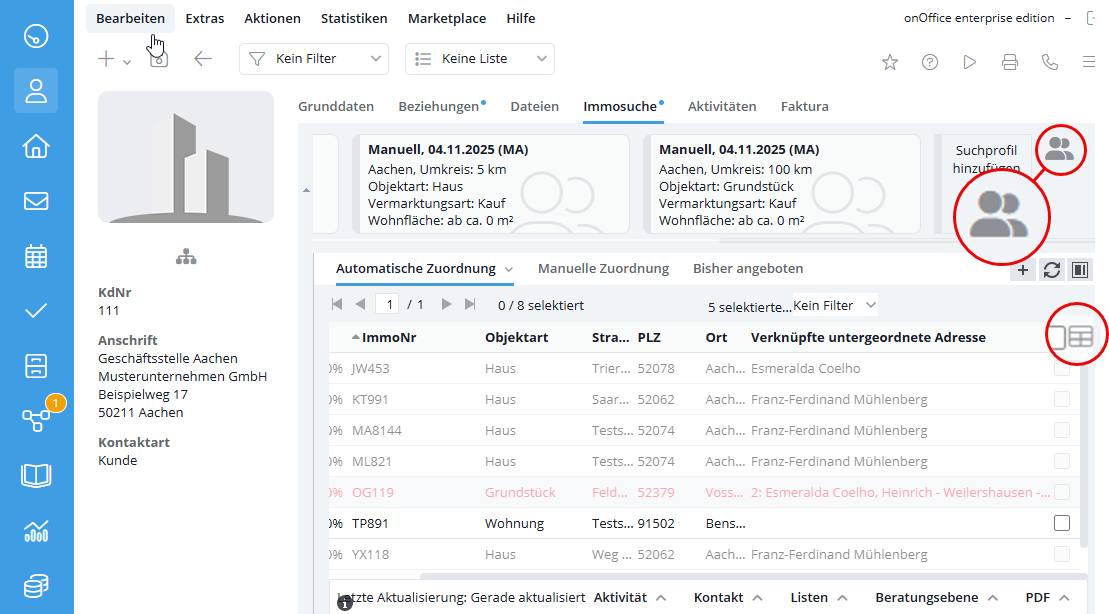This screenshot has height=614, width=1109.
Task: Expand the Aktivität menu in bottom bar
Action: pyautogui.click(x=630, y=598)
